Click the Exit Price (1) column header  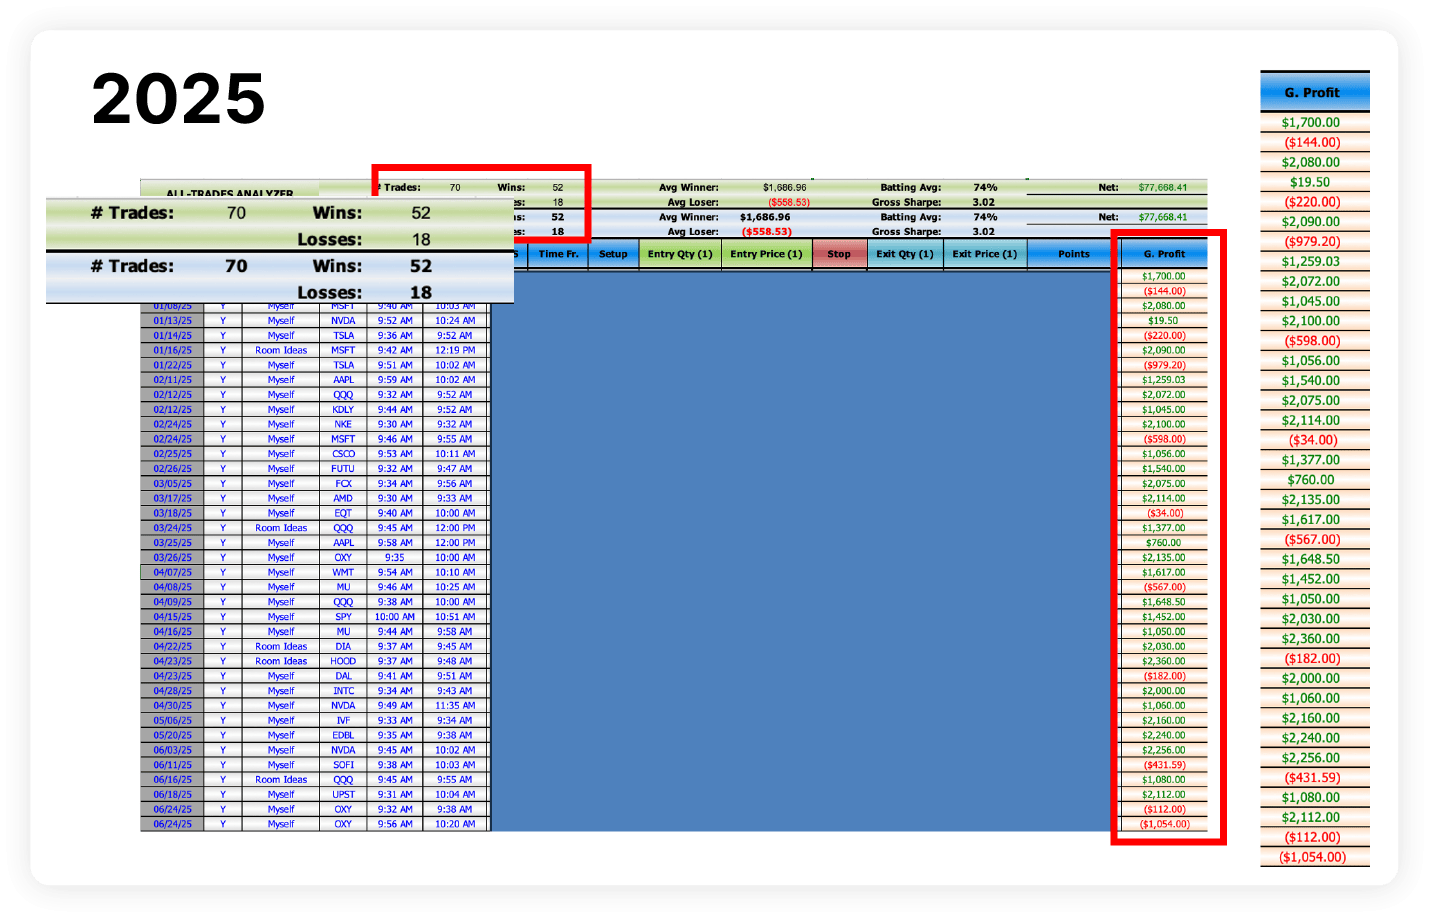click(x=984, y=254)
